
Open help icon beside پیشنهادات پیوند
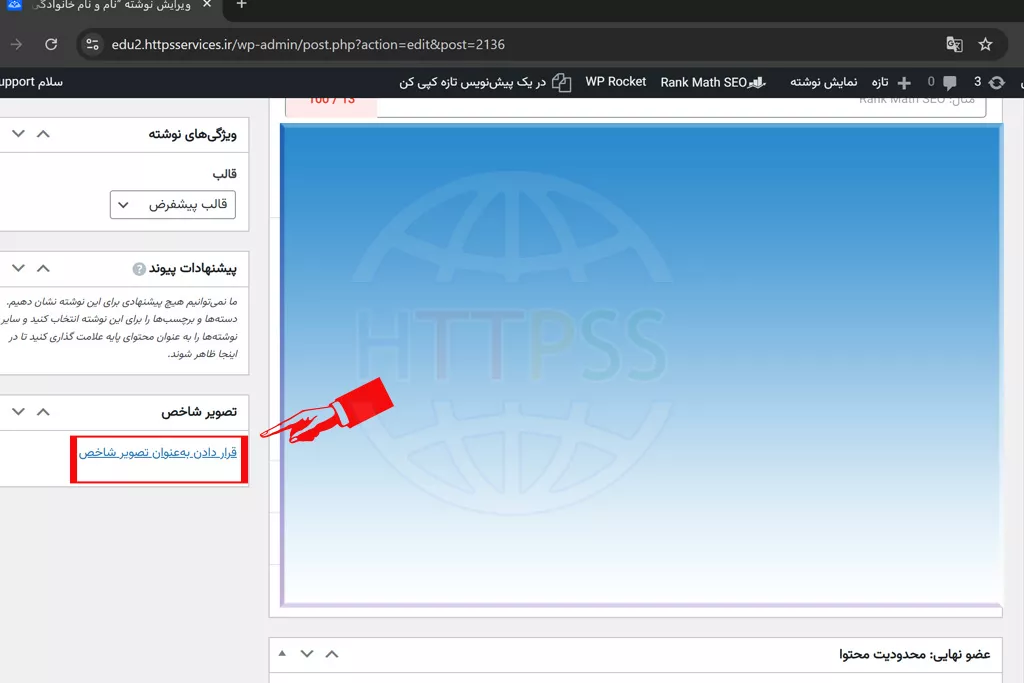pyautogui.click(x=139, y=269)
